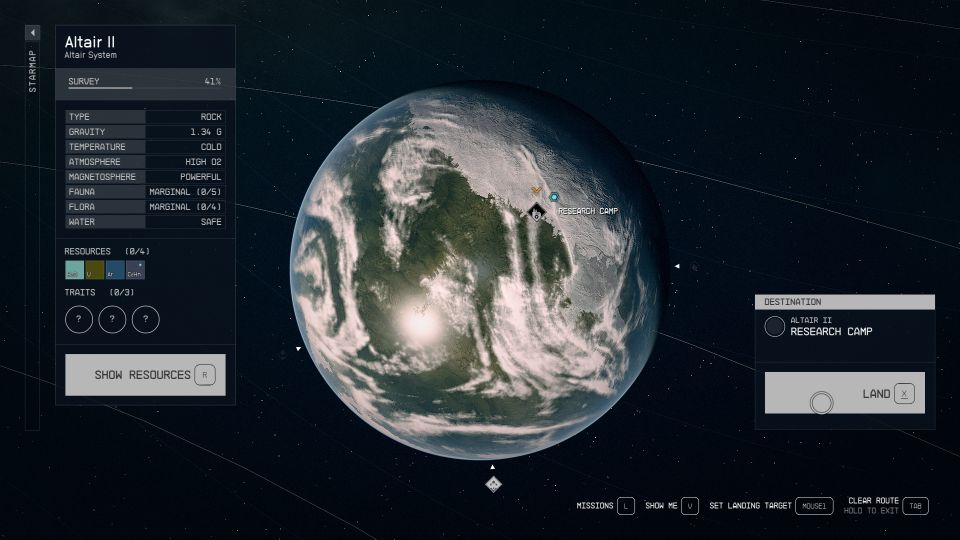The height and width of the screenshot is (540, 960).
Task: Click the small moon arrow left of planet
Action: (x=298, y=348)
